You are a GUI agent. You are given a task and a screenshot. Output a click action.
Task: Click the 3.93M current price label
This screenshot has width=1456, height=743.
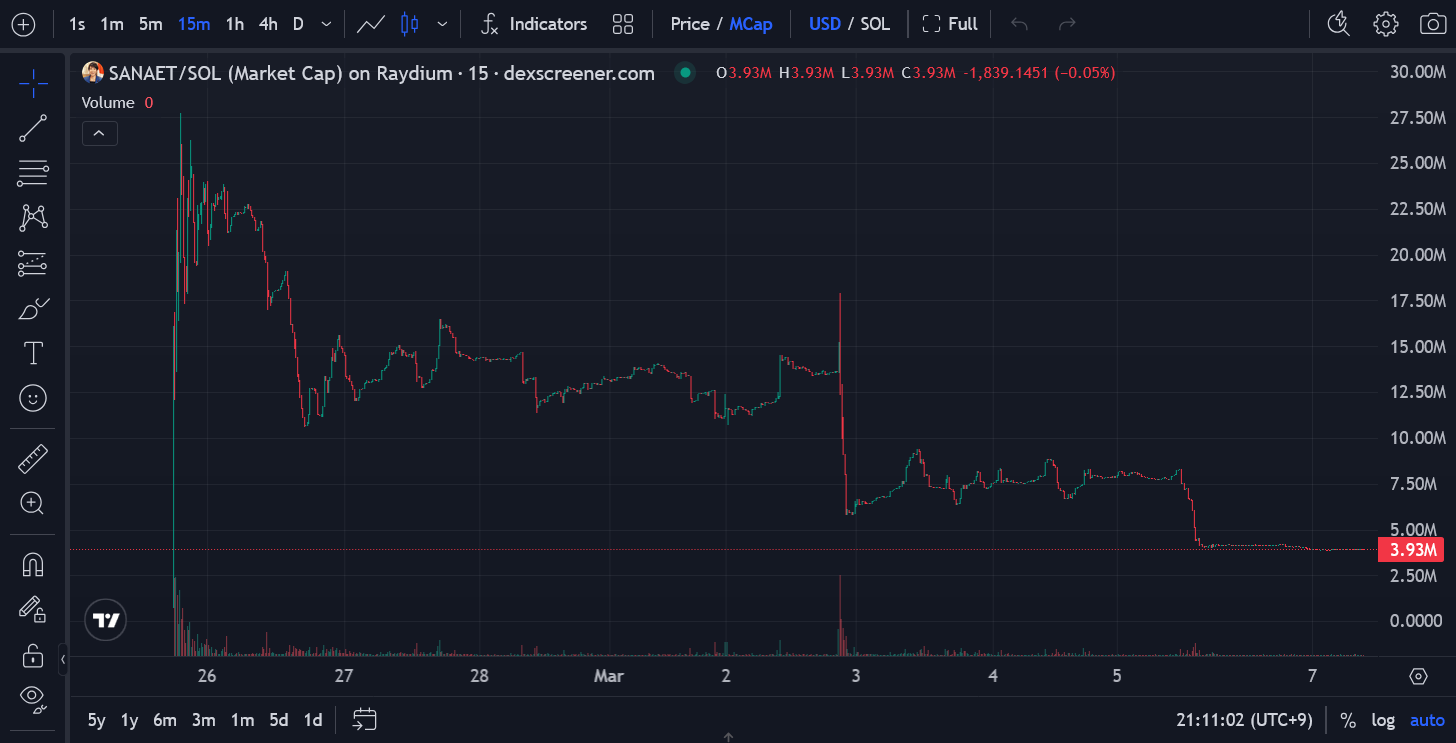(x=1413, y=550)
